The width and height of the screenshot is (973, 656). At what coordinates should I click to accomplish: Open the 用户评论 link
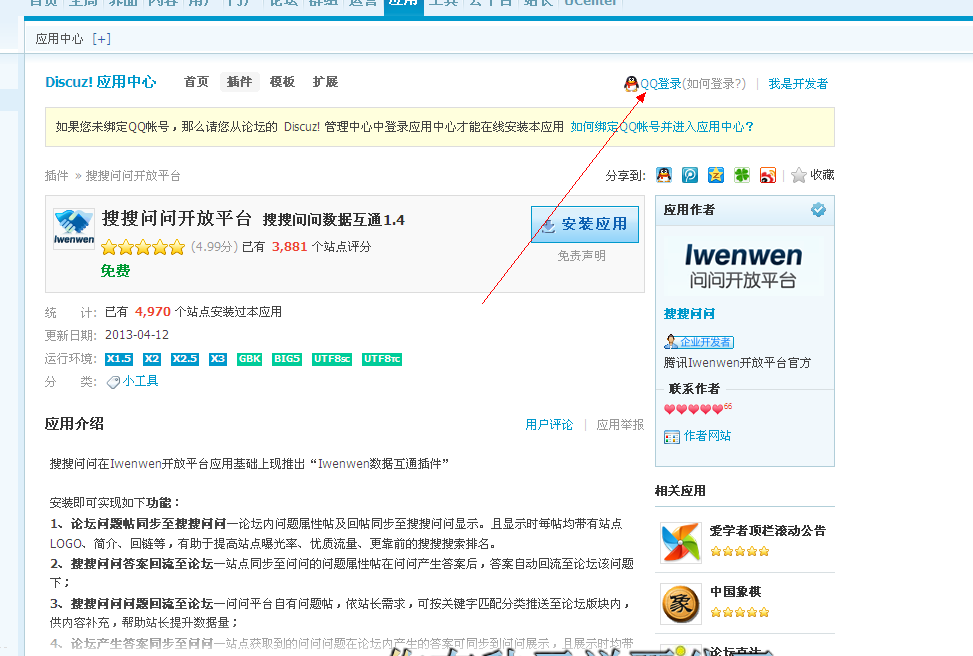(x=549, y=425)
